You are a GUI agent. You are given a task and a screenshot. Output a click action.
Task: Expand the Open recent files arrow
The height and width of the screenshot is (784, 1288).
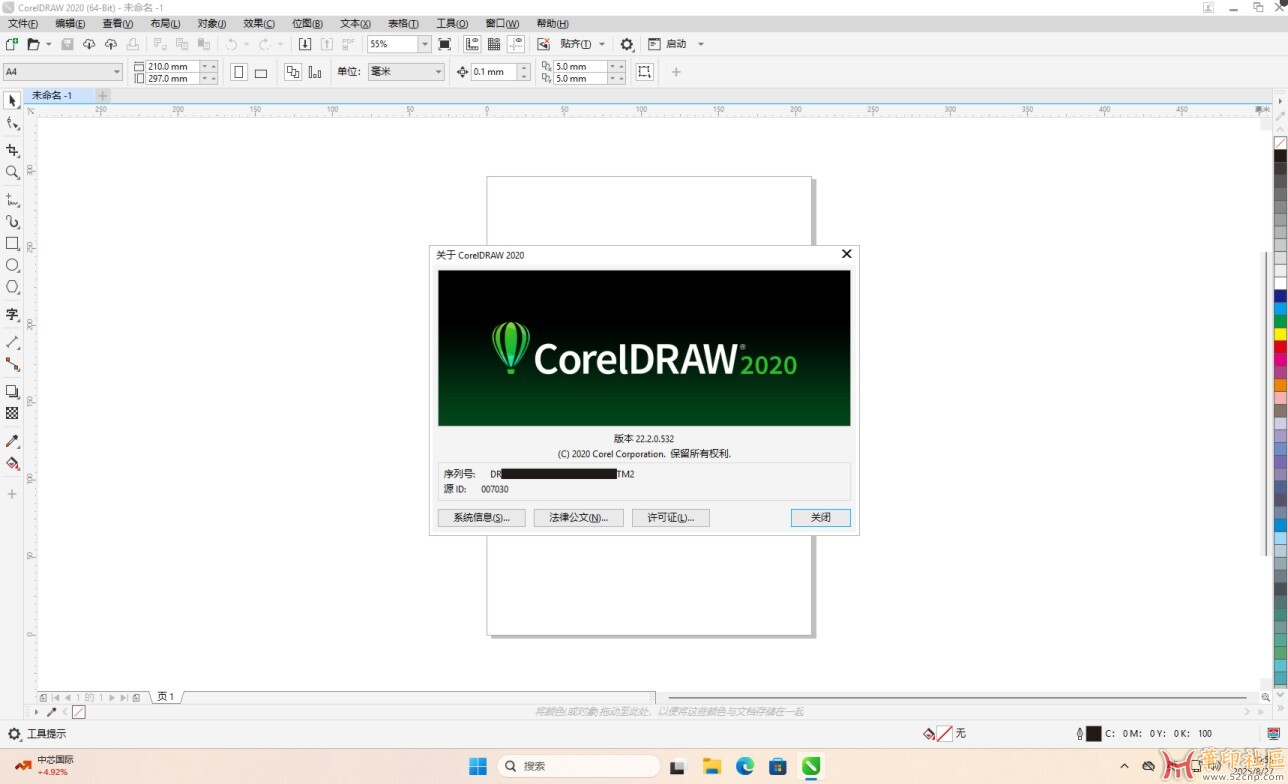49,44
